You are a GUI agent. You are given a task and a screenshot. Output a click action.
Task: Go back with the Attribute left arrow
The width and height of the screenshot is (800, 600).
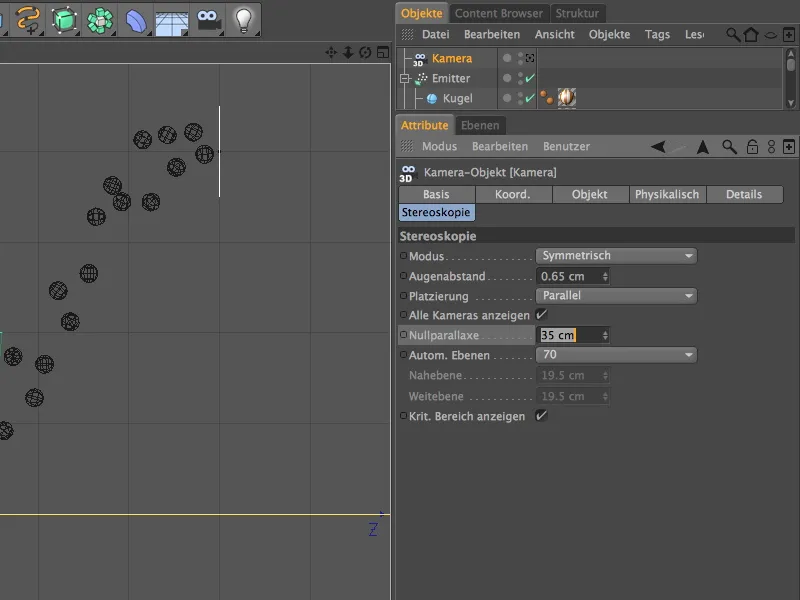658,147
